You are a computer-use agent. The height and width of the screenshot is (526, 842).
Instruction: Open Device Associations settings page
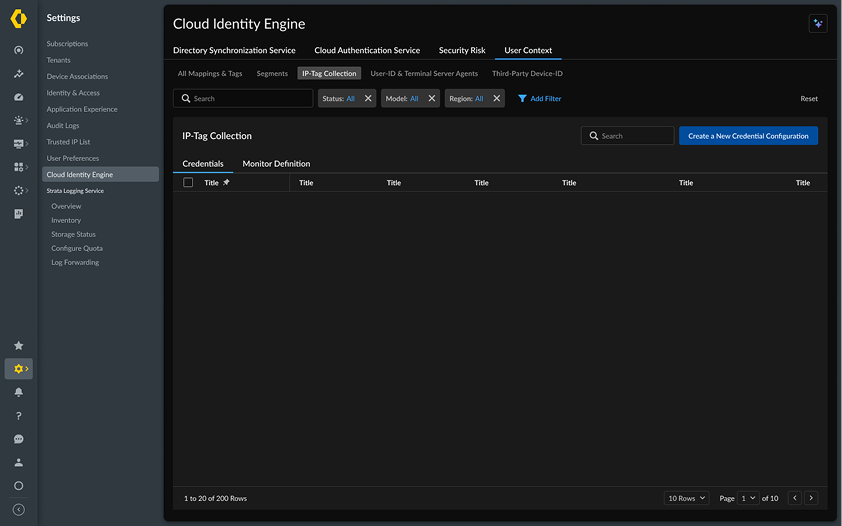point(77,76)
